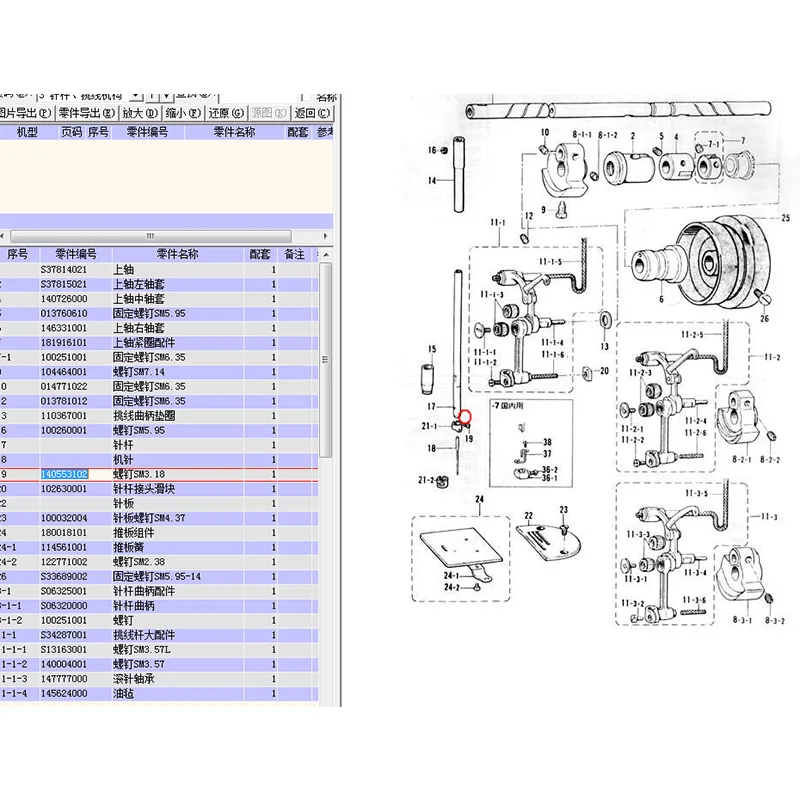This screenshot has width=800, height=800.
Task: Click the needle plate part 22 in diagram
Action: pos(548,542)
